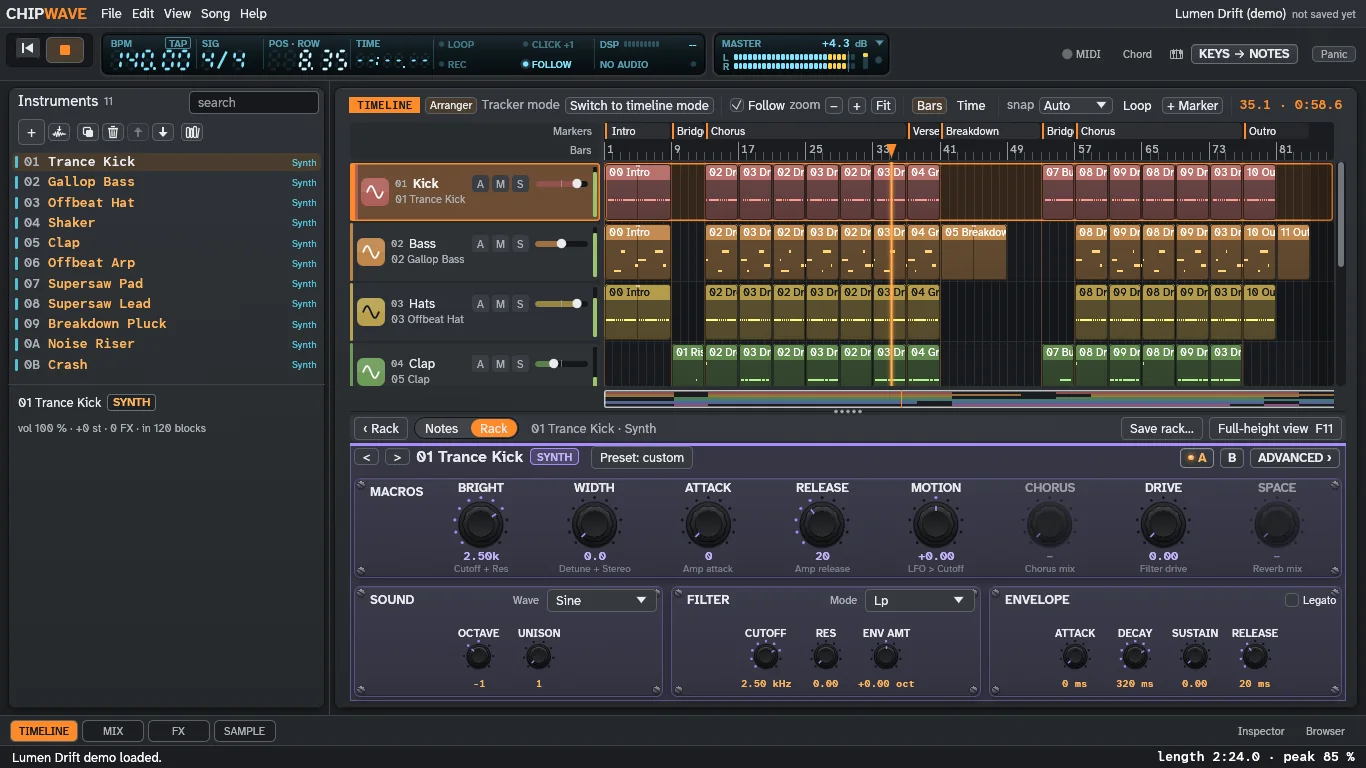Stop playback with the orange square button
Viewport: 1366px width, 768px height.
click(65, 49)
